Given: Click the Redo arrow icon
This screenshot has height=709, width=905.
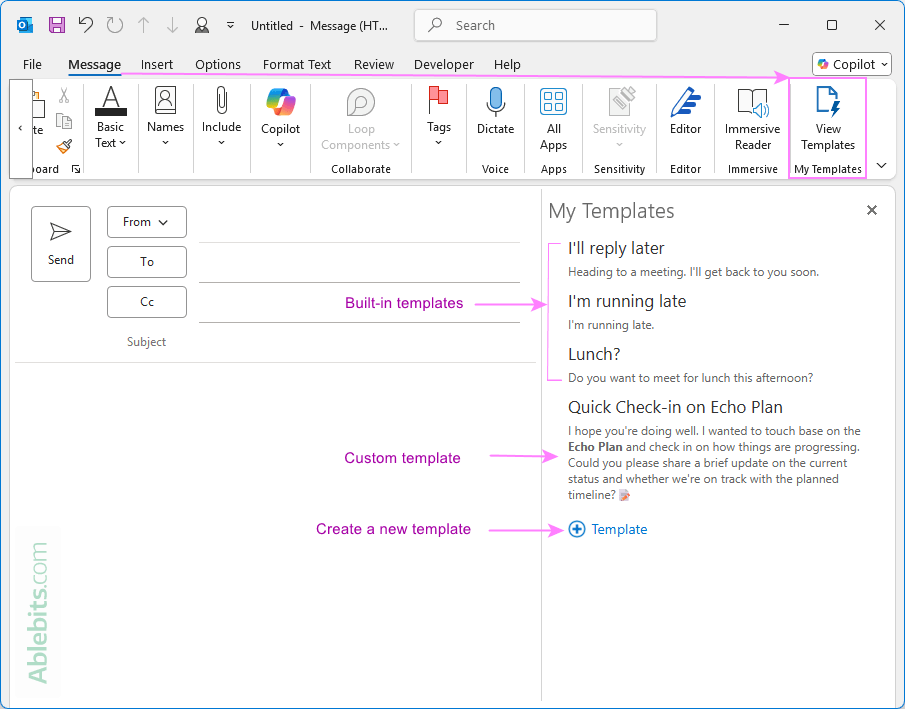Looking at the screenshot, I should pyautogui.click(x=114, y=25).
